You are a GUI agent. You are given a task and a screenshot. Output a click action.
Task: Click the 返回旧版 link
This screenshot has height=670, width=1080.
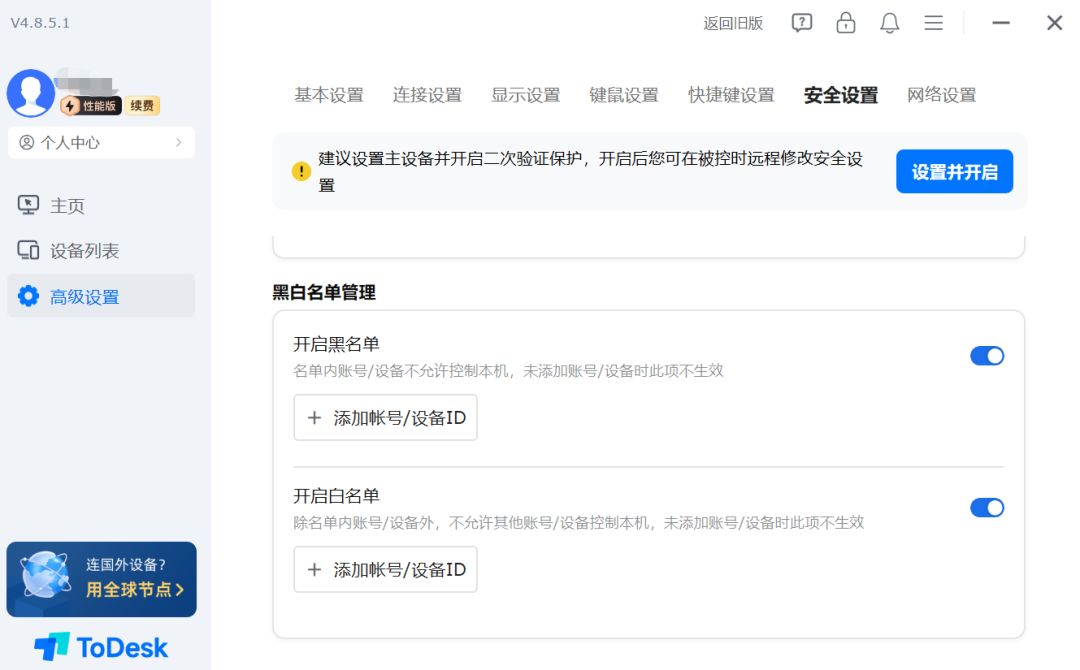(733, 23)
